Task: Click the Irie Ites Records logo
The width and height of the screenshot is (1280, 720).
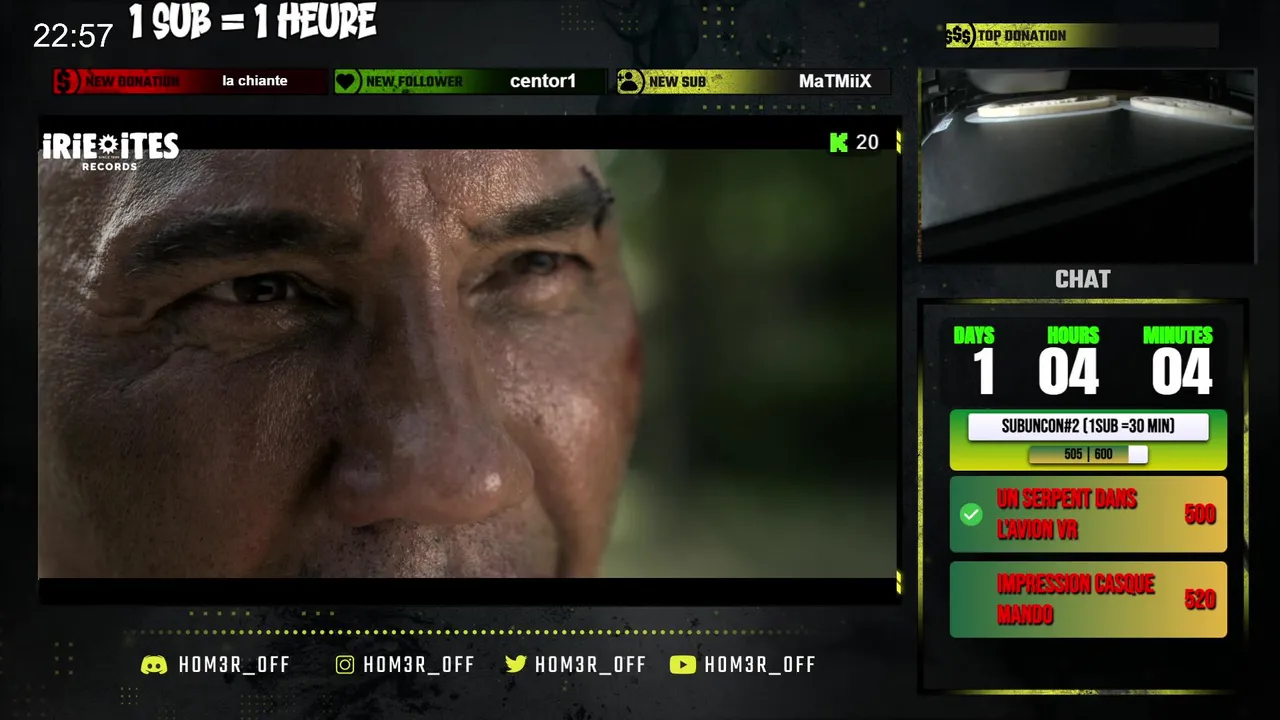Action: click(x=110, y=151)
